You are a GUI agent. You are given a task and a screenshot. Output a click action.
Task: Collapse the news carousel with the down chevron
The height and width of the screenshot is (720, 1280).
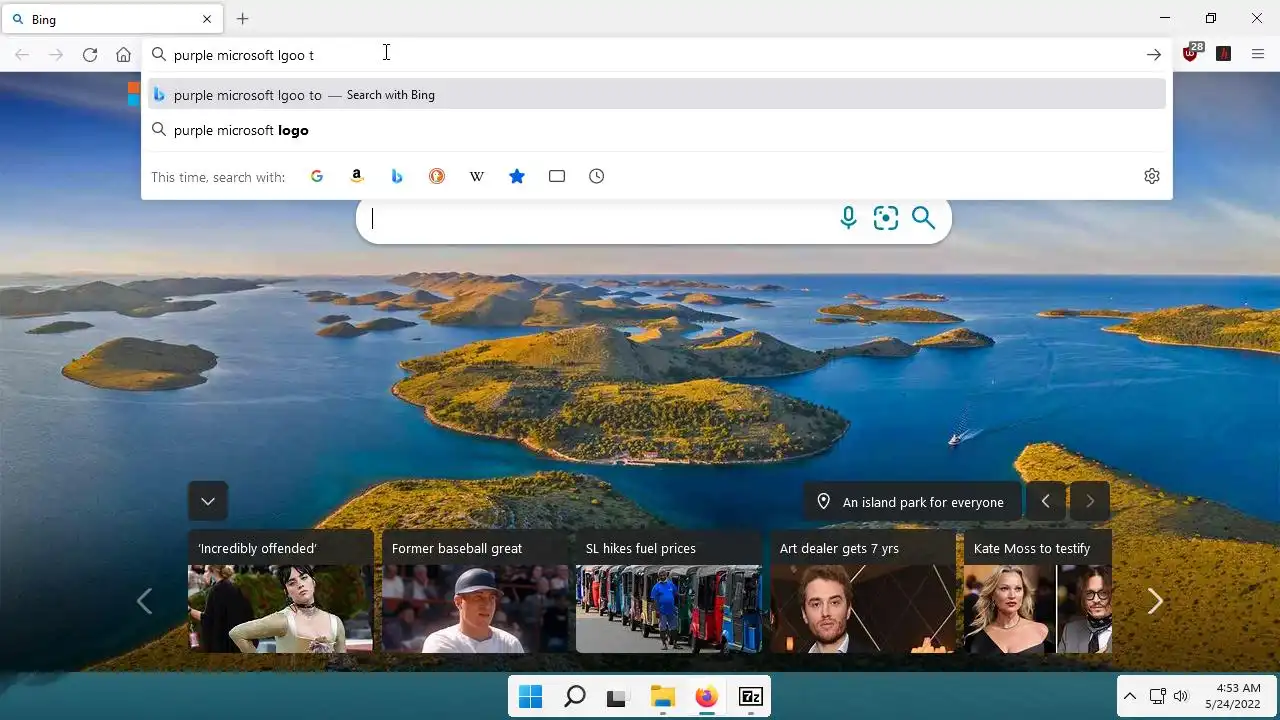208,501
